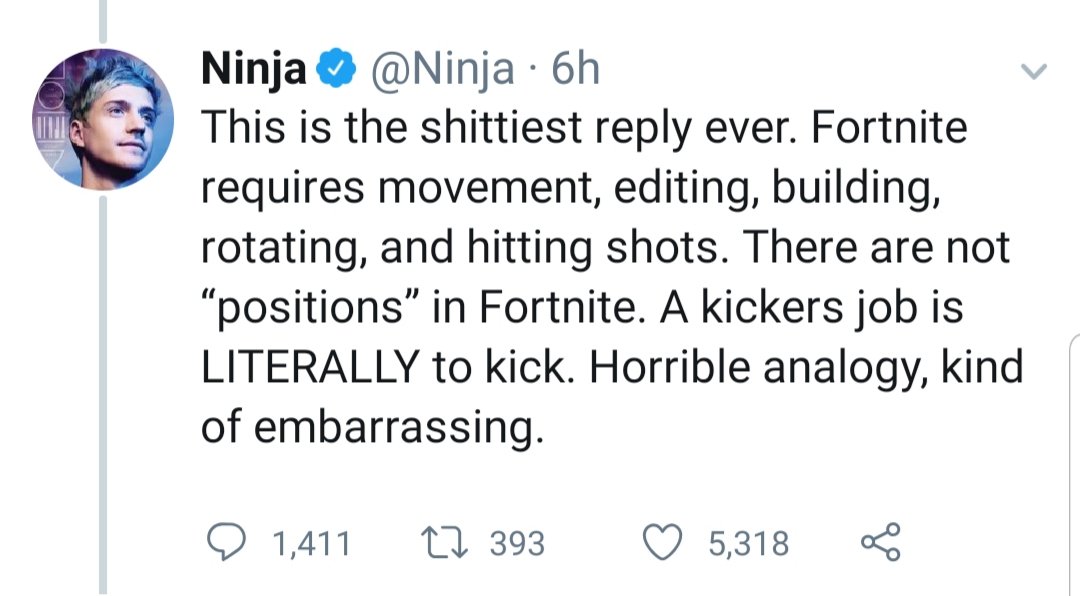Click the 6h timestamp
Screen dimensions: 1080x596
[576, 68]
